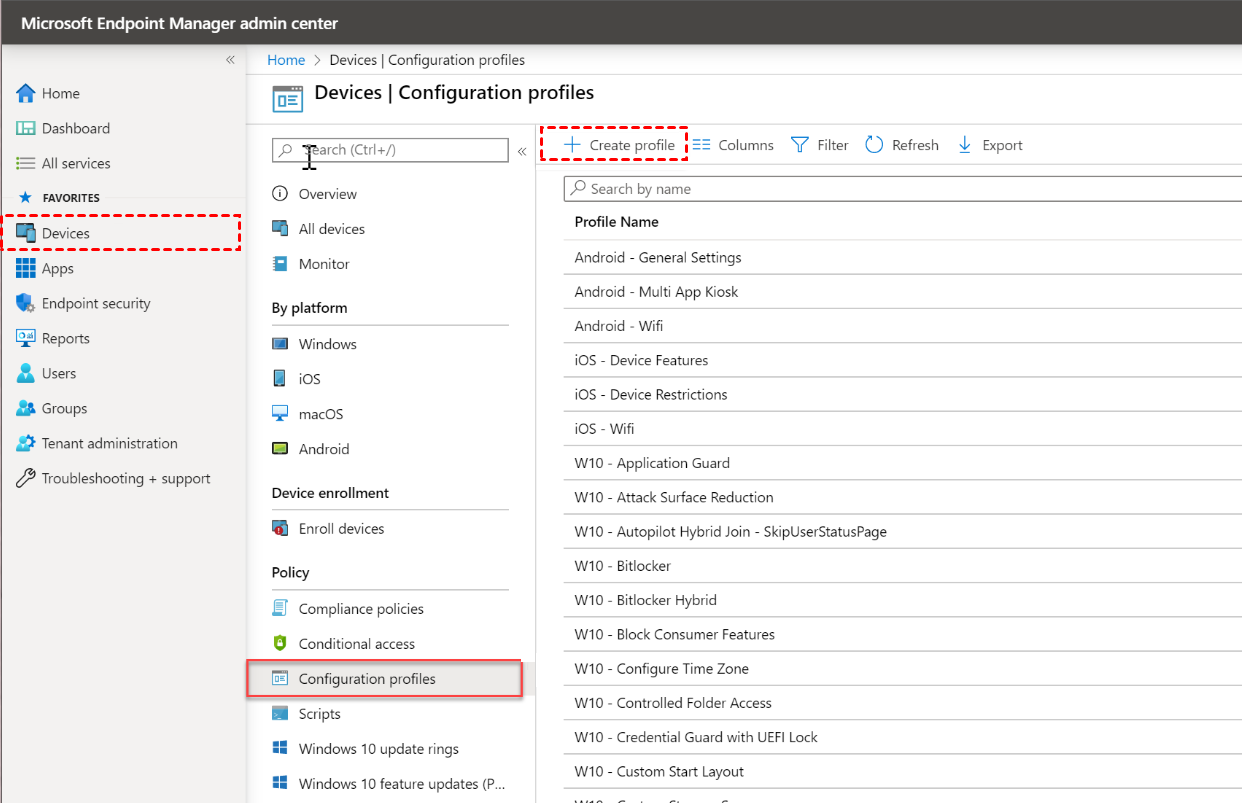Select the Android platform entry
The width and height of the screenshot is (1242, 803).
click(x=323, y=449)
